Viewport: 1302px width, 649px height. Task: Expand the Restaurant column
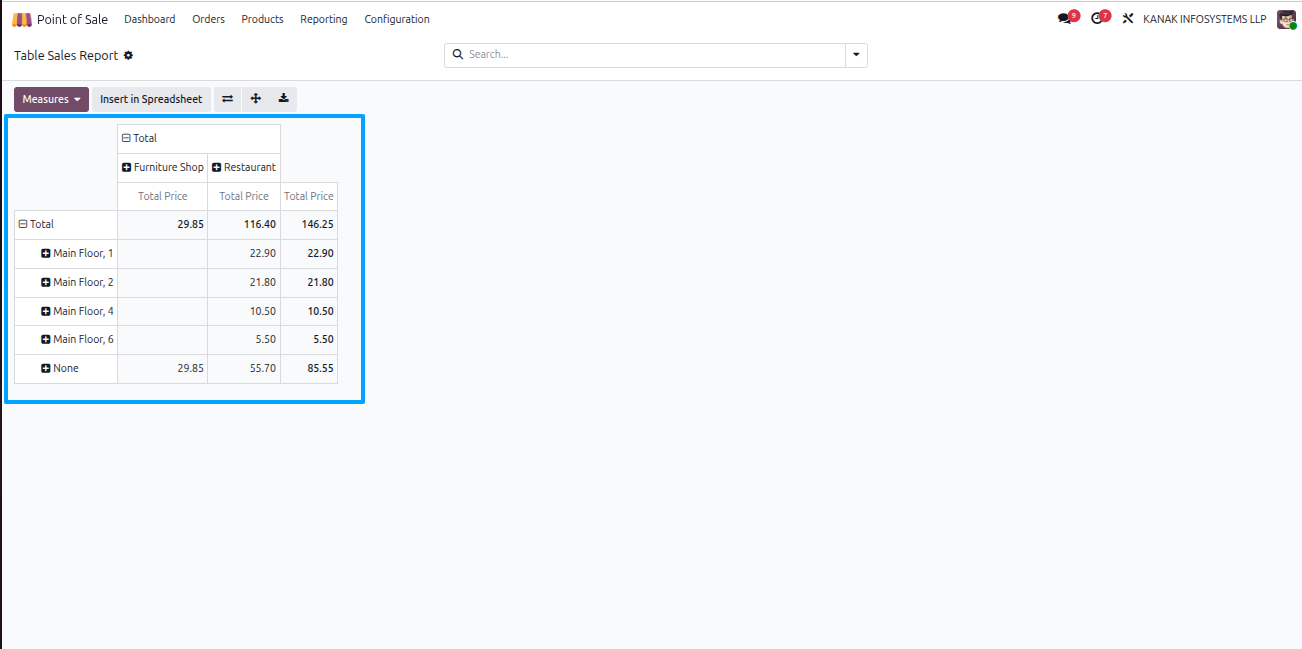click(x=244, y=167)
